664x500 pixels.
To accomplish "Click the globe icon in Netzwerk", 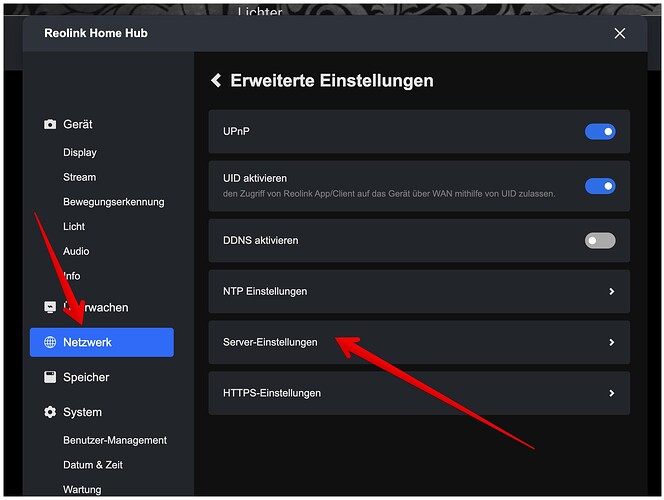I will 50,342.
